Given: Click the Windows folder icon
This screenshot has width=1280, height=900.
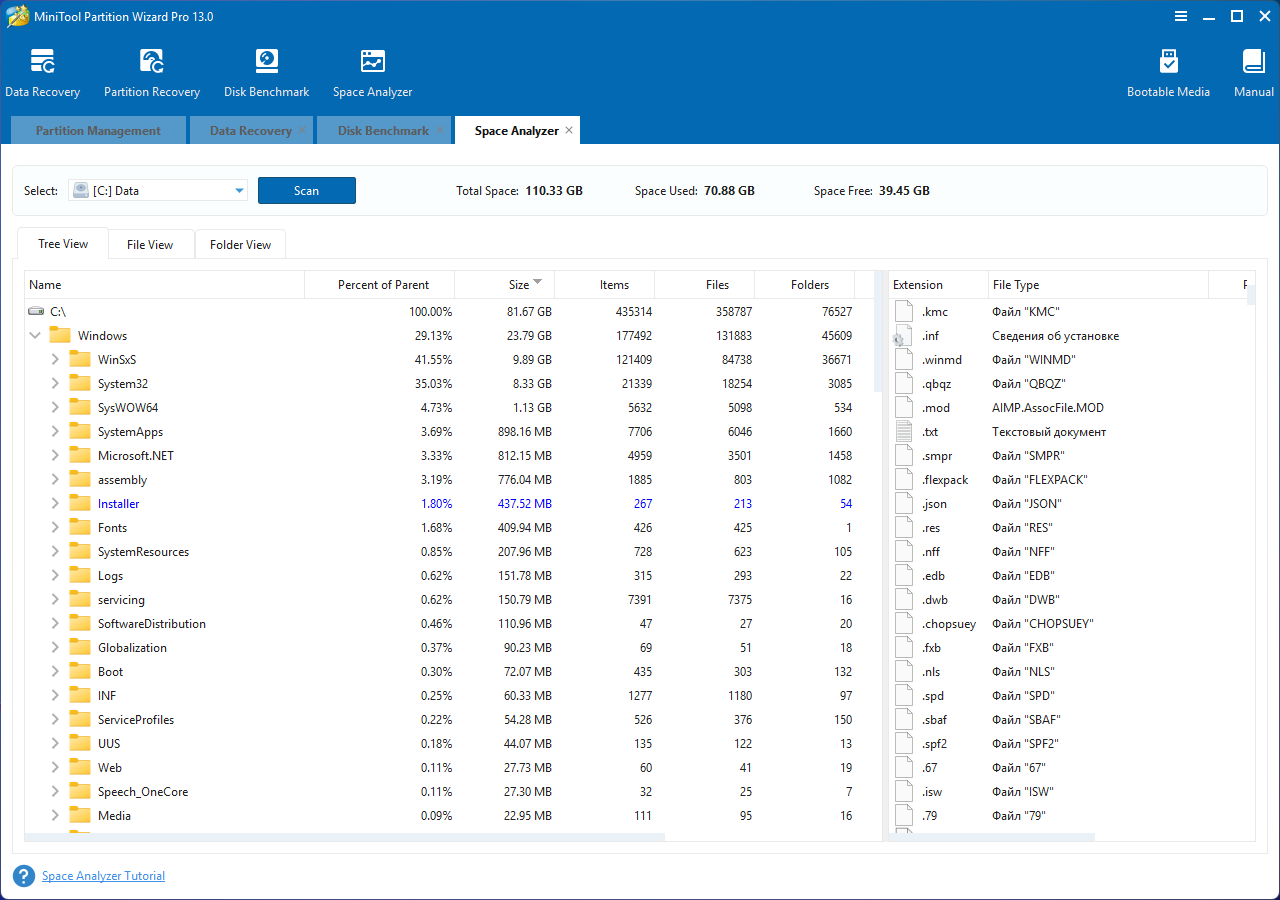Looking at the screenshot, I should coord(60,336).
